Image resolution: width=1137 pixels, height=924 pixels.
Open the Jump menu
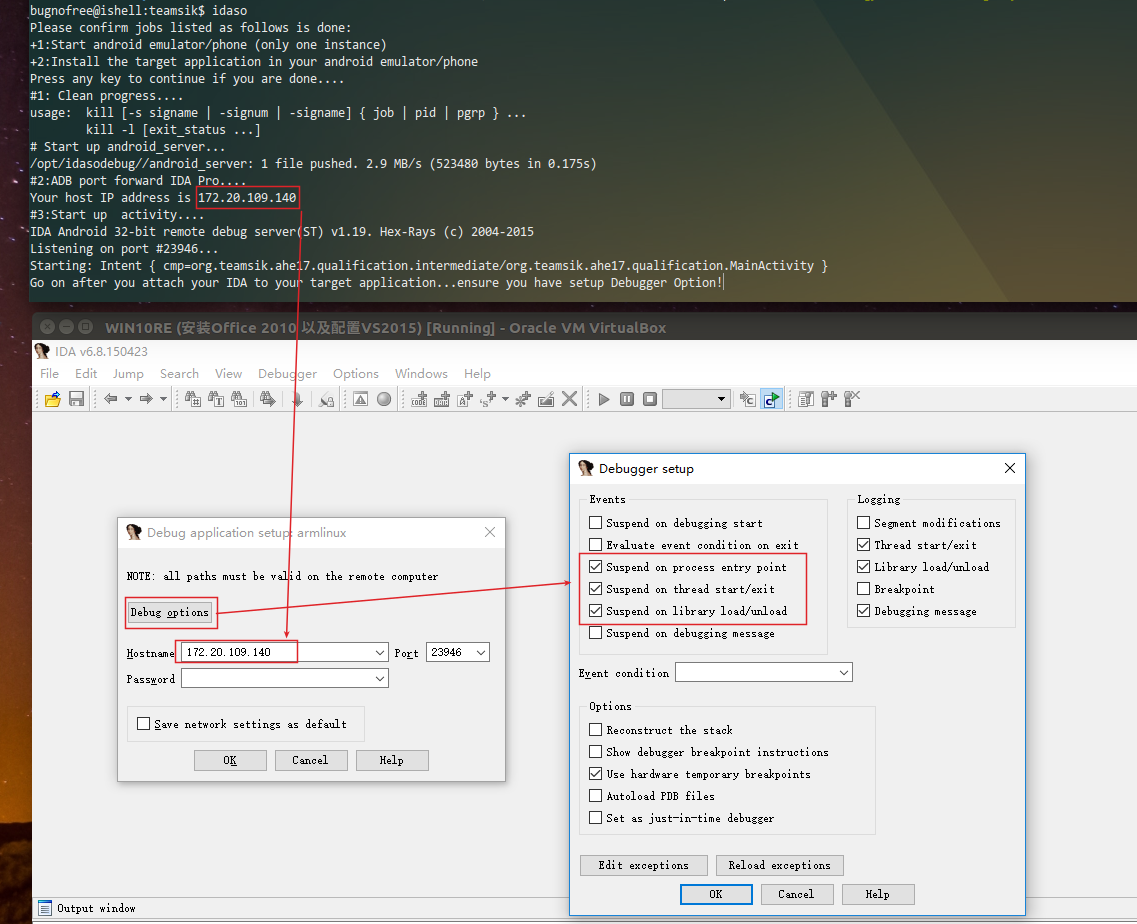tap(128, 374)
